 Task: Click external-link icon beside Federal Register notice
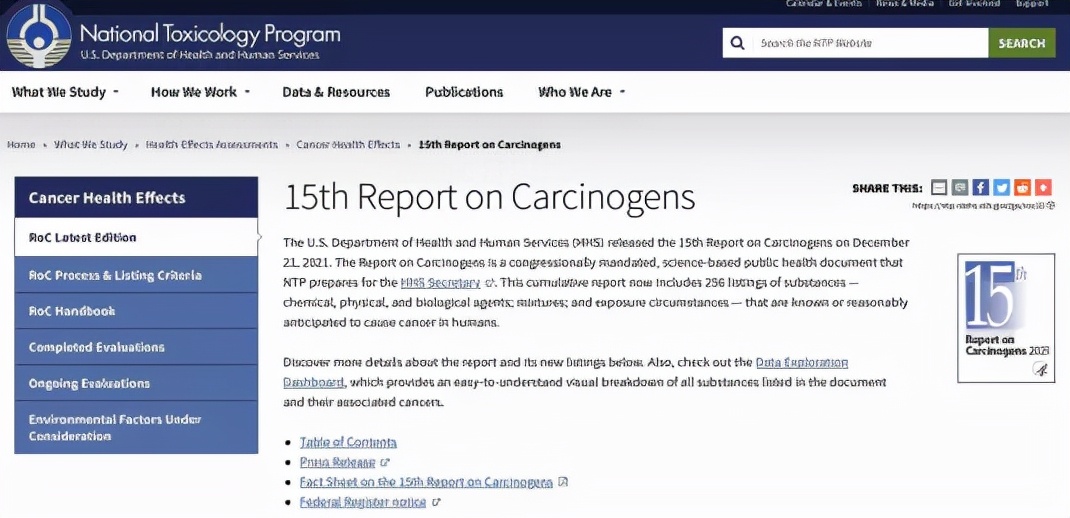[x=437, y=502]
